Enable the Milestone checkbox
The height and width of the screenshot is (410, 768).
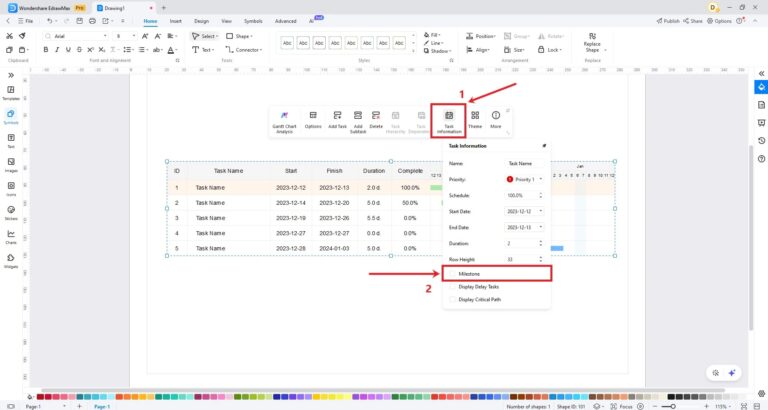(453, 274)
